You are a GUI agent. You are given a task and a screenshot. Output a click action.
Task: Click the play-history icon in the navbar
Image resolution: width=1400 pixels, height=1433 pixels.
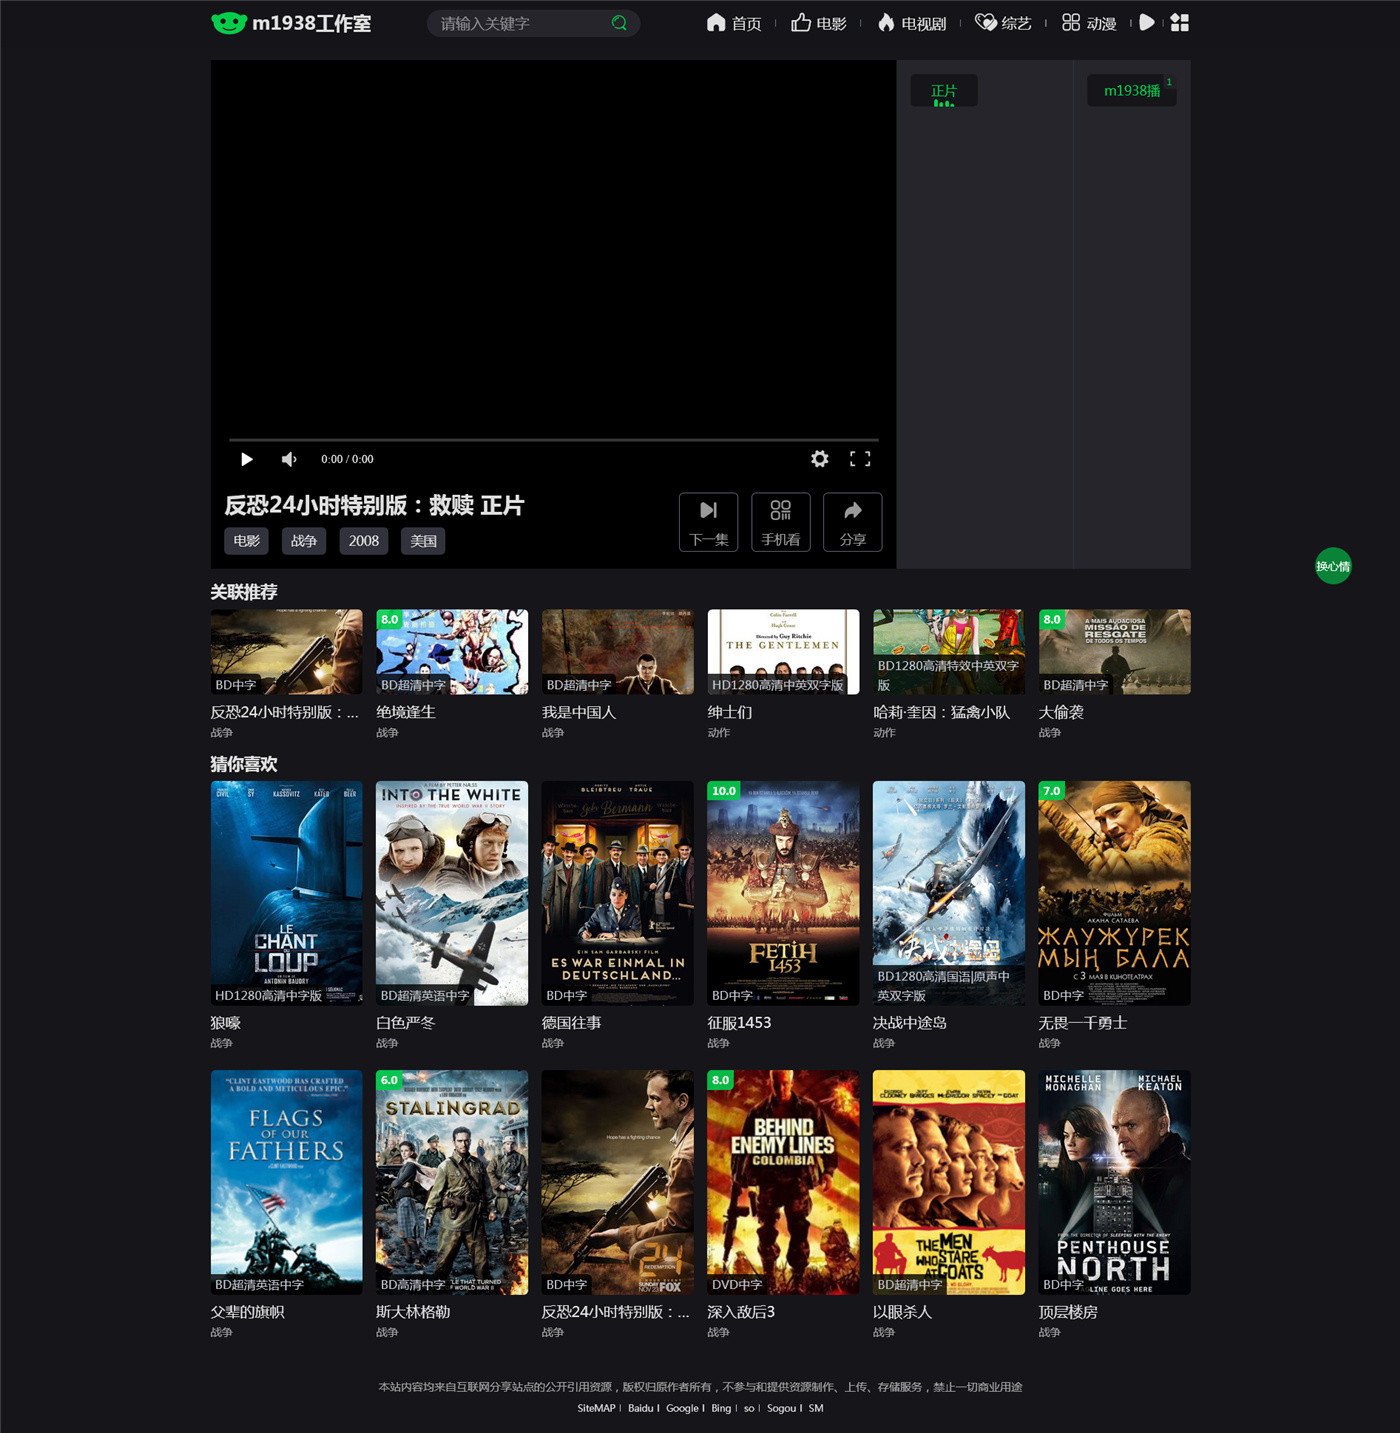[x=1147, y=22]
